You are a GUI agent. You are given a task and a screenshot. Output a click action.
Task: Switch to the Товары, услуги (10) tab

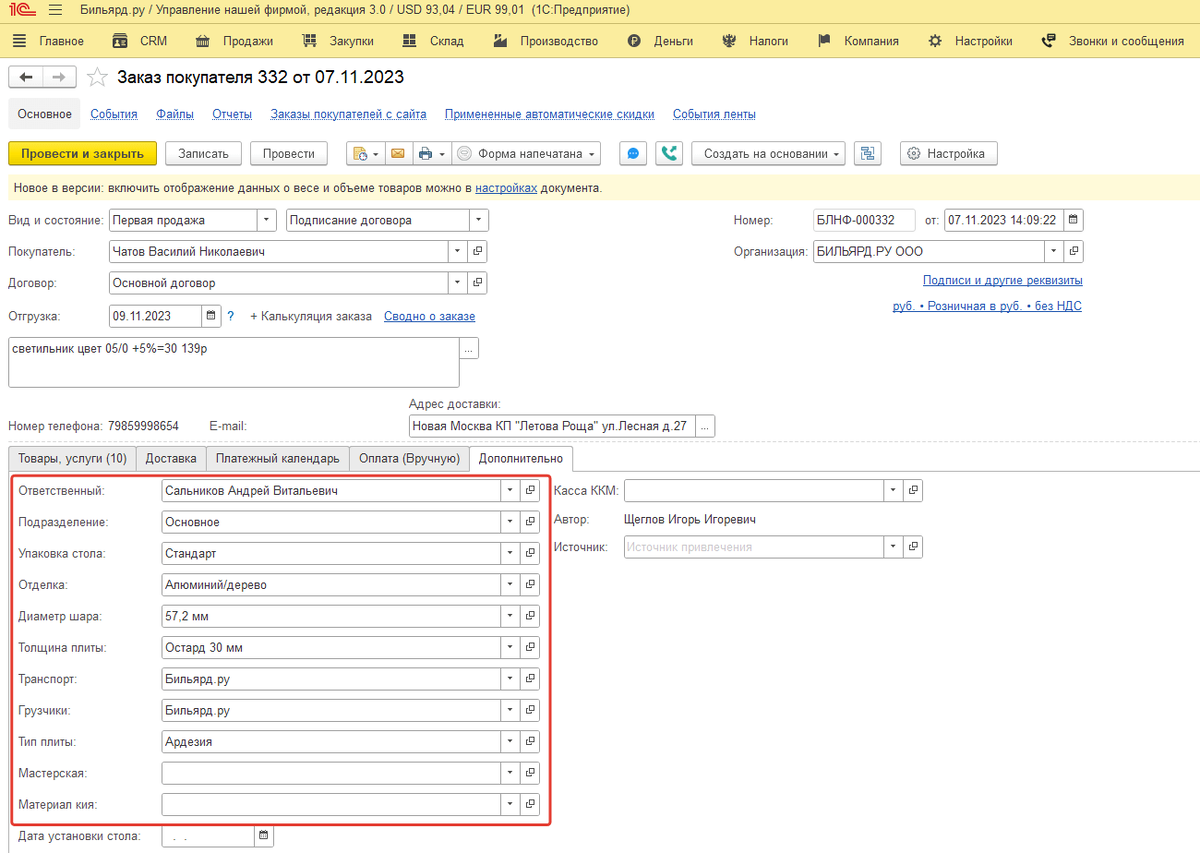click(72, 459)
